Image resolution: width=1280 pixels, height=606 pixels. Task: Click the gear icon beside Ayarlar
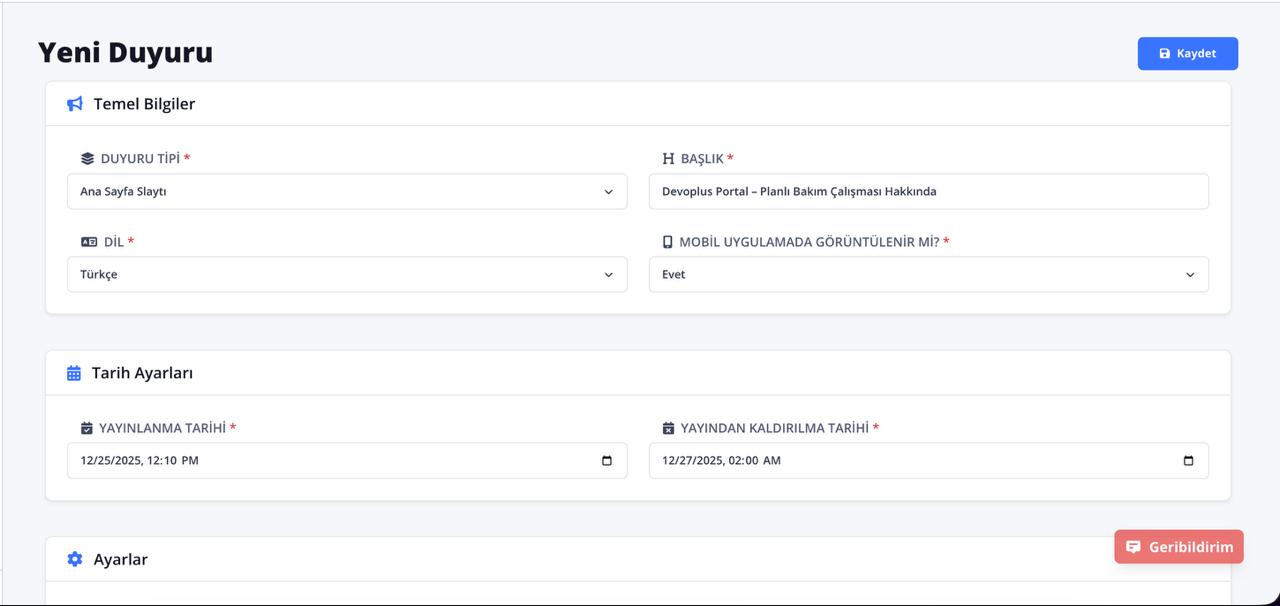[x=75, y=559]
